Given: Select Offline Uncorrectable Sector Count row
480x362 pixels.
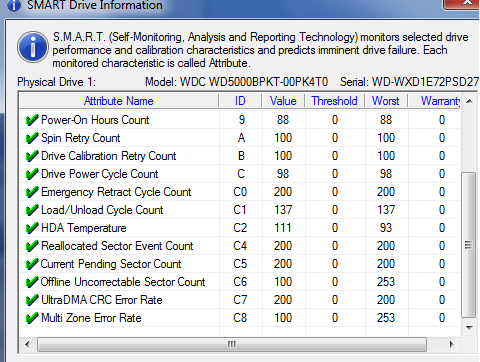Looking at the screenshot, I should coord(240,282).
